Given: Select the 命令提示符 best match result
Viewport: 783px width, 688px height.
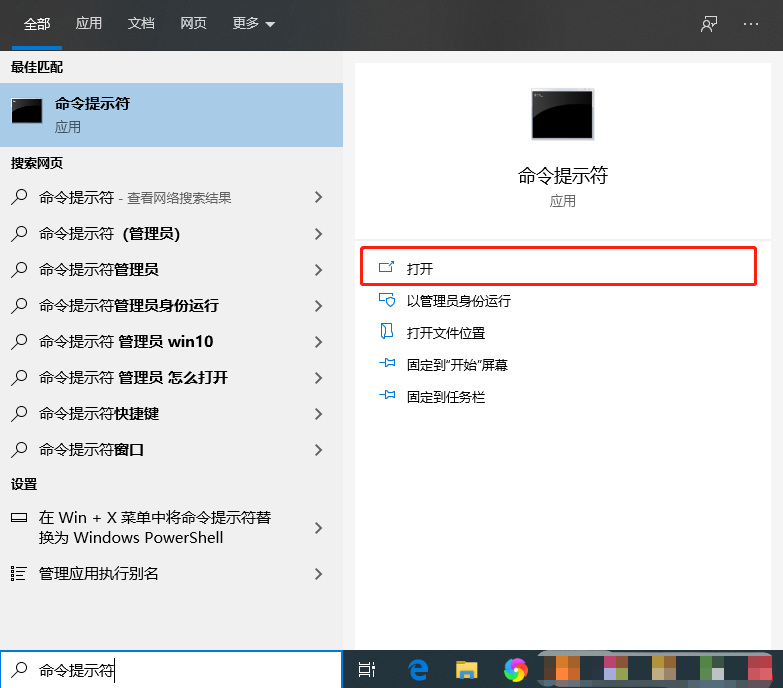Looking at the screenshot, I should point(171,115).
